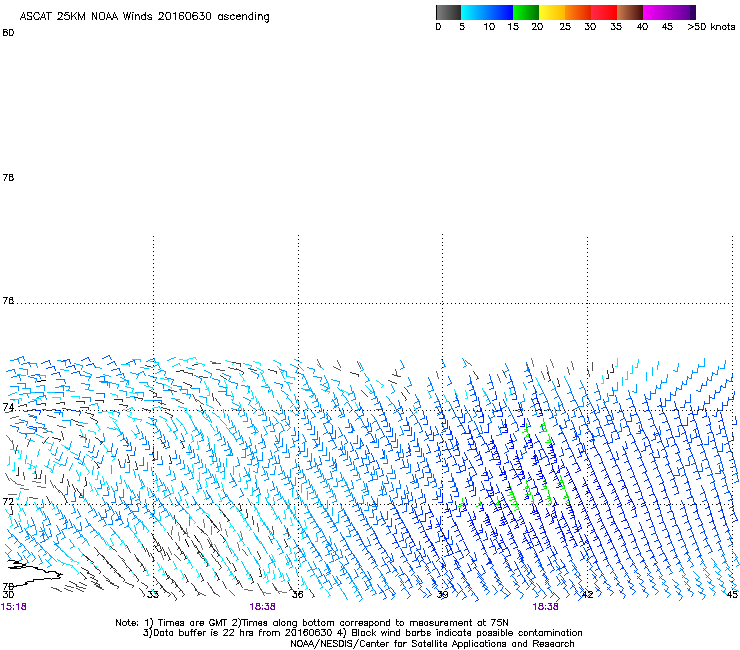This screenshot has width=740, height=650.
Task: Click the '>50 knots' color scale label
Action: click(711, 27)
